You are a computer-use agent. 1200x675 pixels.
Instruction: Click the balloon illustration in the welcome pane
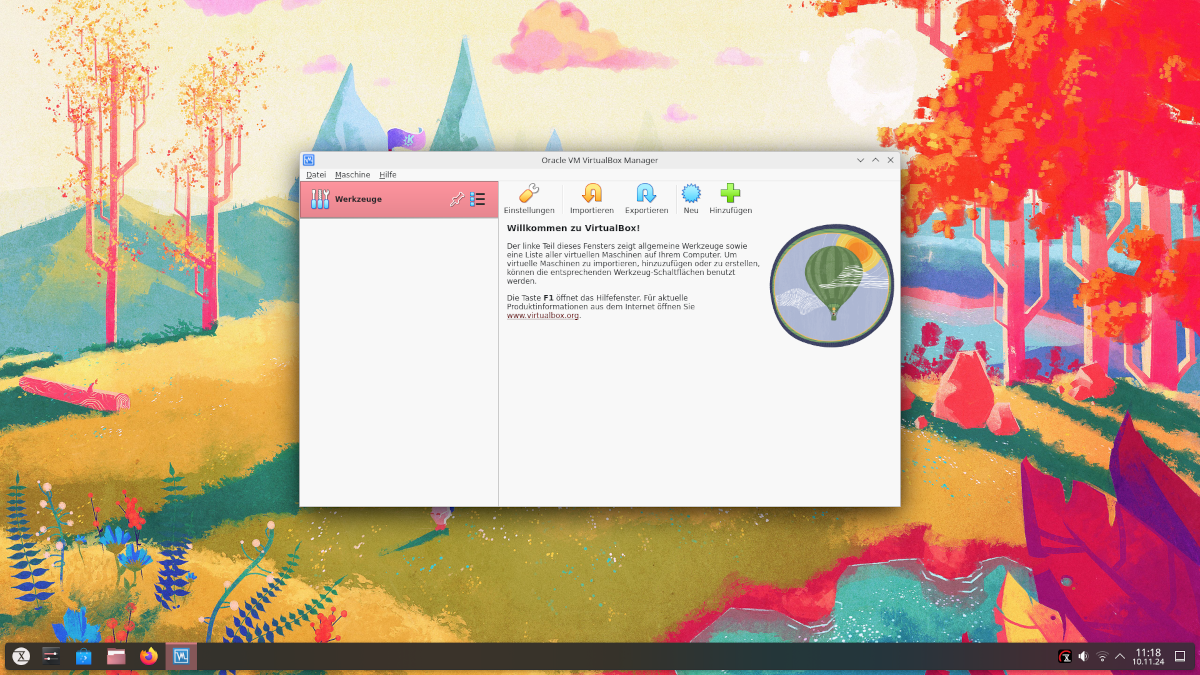[x=832, y=286]
